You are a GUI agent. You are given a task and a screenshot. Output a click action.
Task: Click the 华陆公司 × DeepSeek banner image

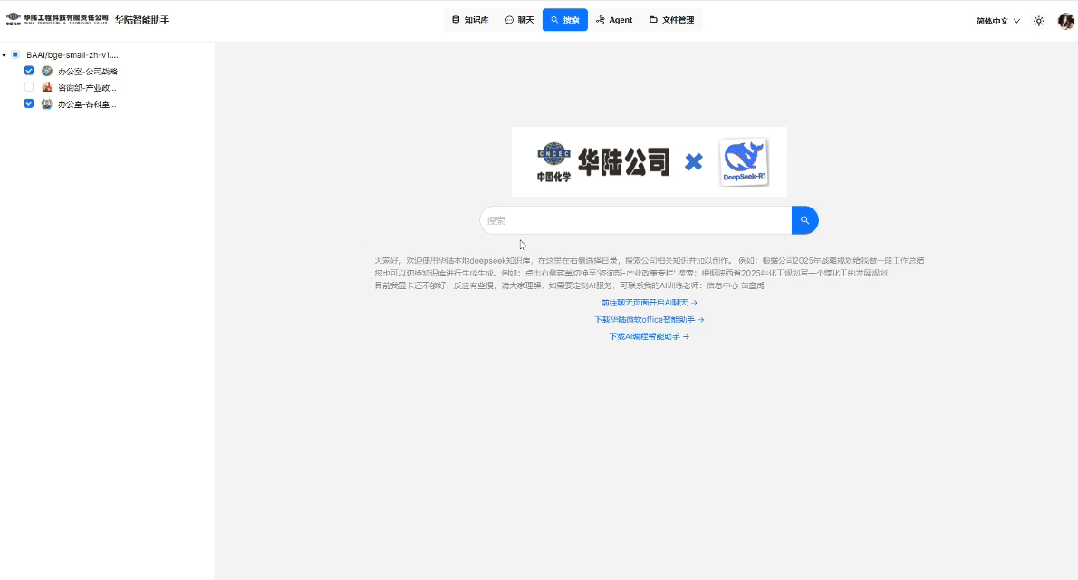[649, 162]
